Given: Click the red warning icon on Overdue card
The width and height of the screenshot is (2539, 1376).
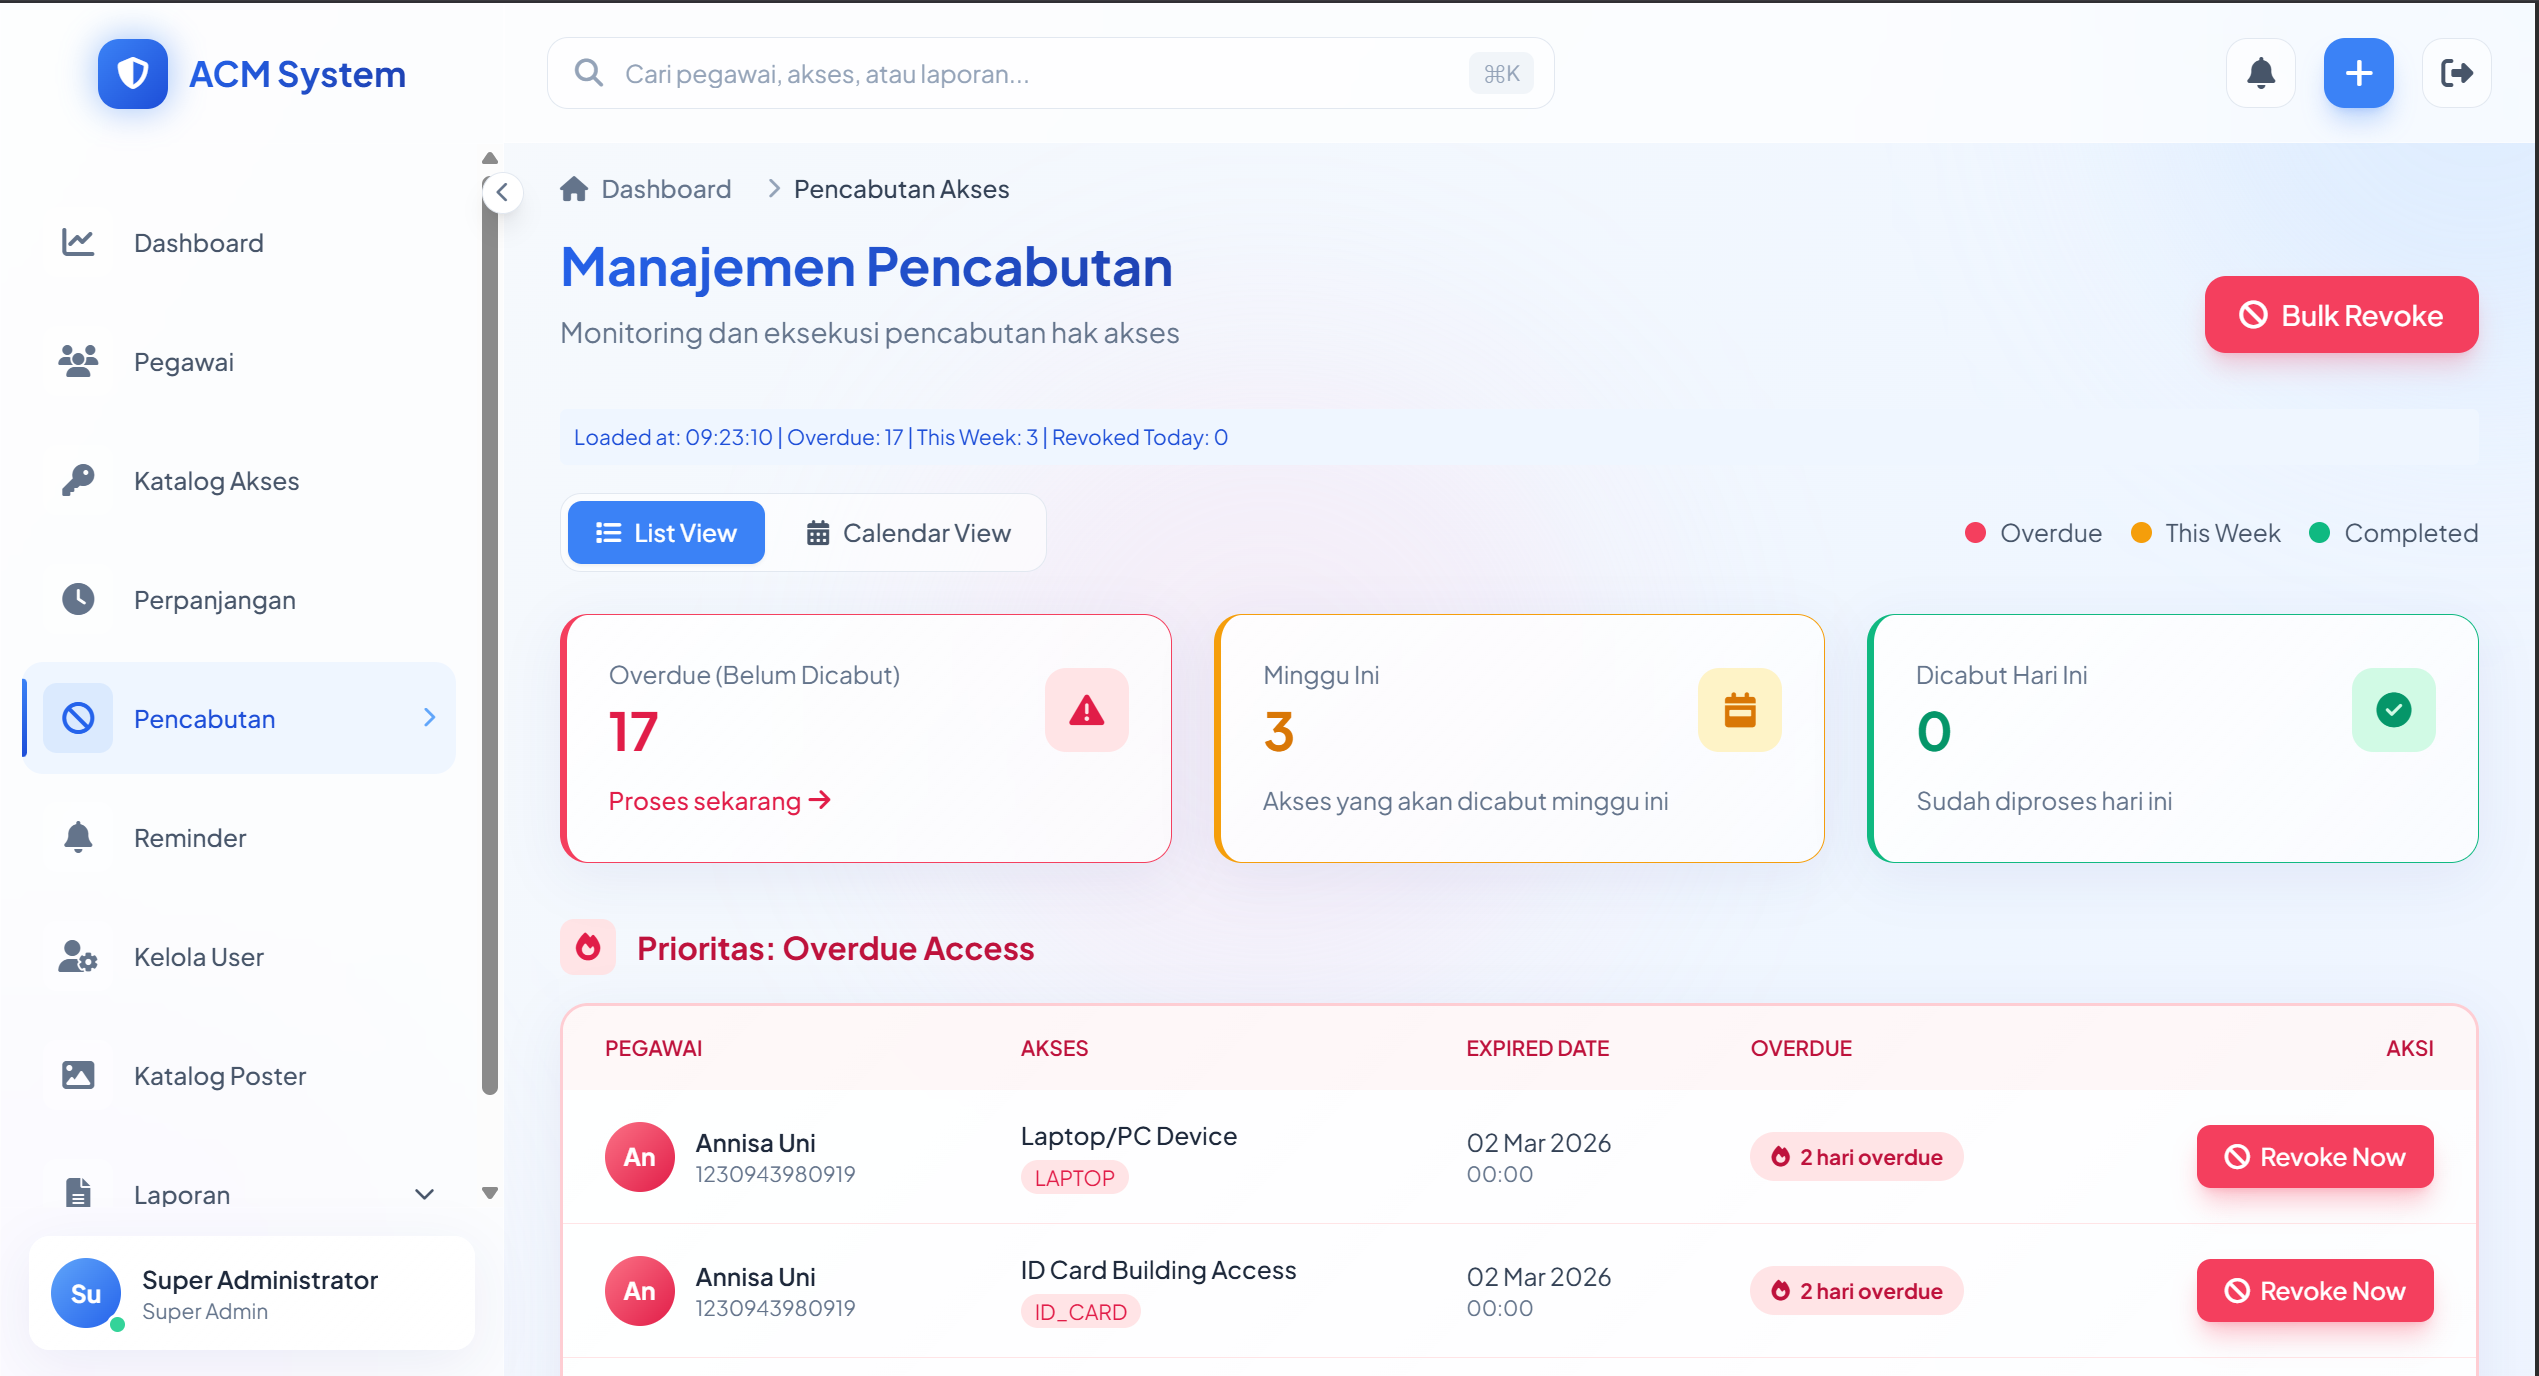Looking at the screenshot, I should 1086,710.
